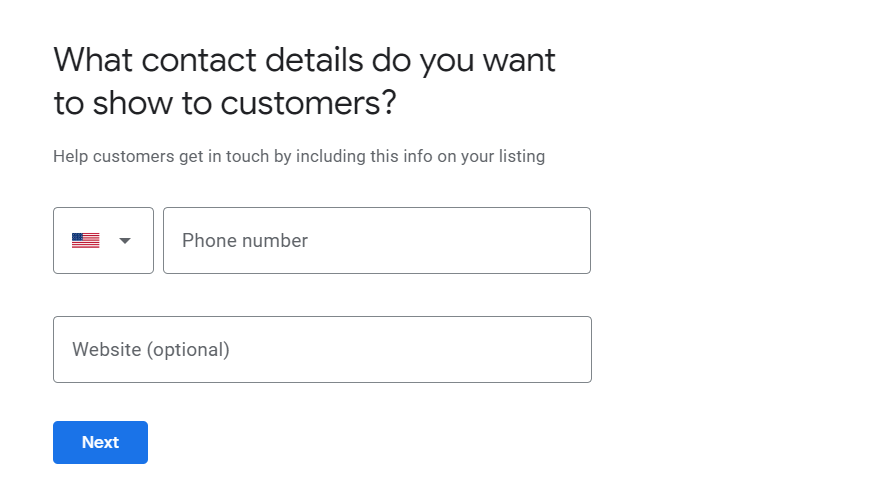The height and width of the screenshot is (494, 879).
Task: Click the 'Next' label to continue
Action: tap(100, 442)
